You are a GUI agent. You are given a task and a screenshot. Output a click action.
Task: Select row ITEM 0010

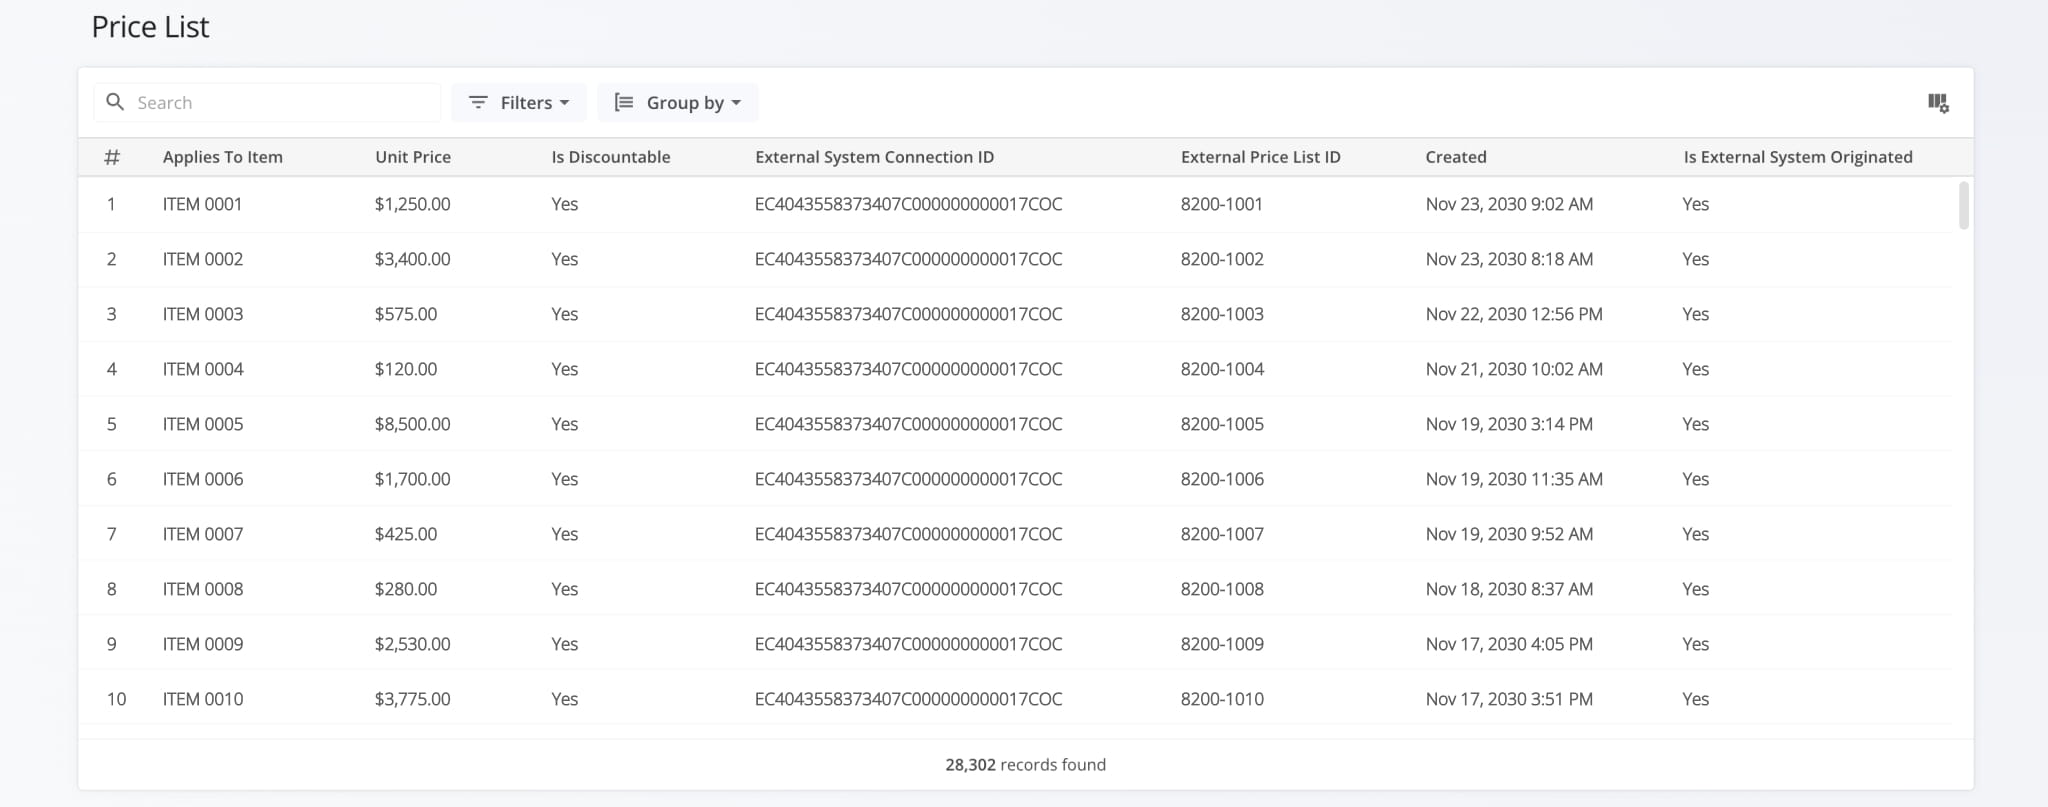click(1015, 699)
